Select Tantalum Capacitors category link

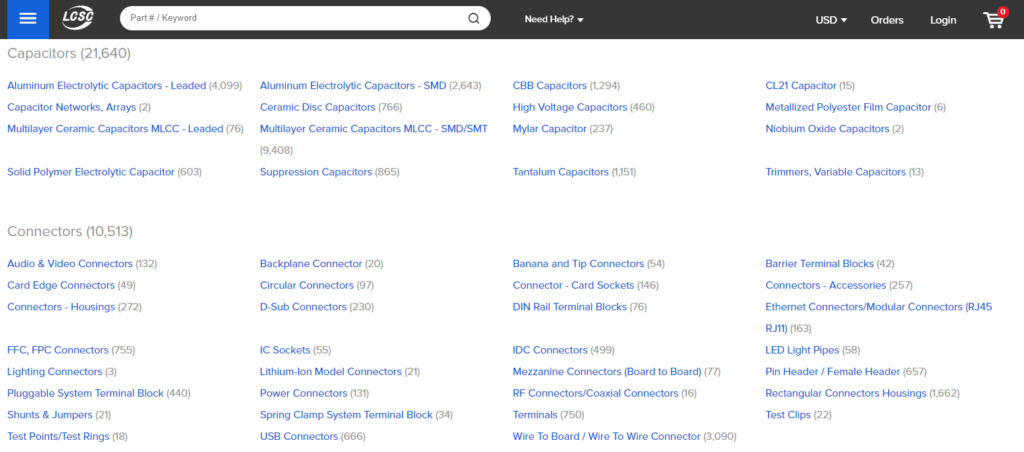[560, 172]
